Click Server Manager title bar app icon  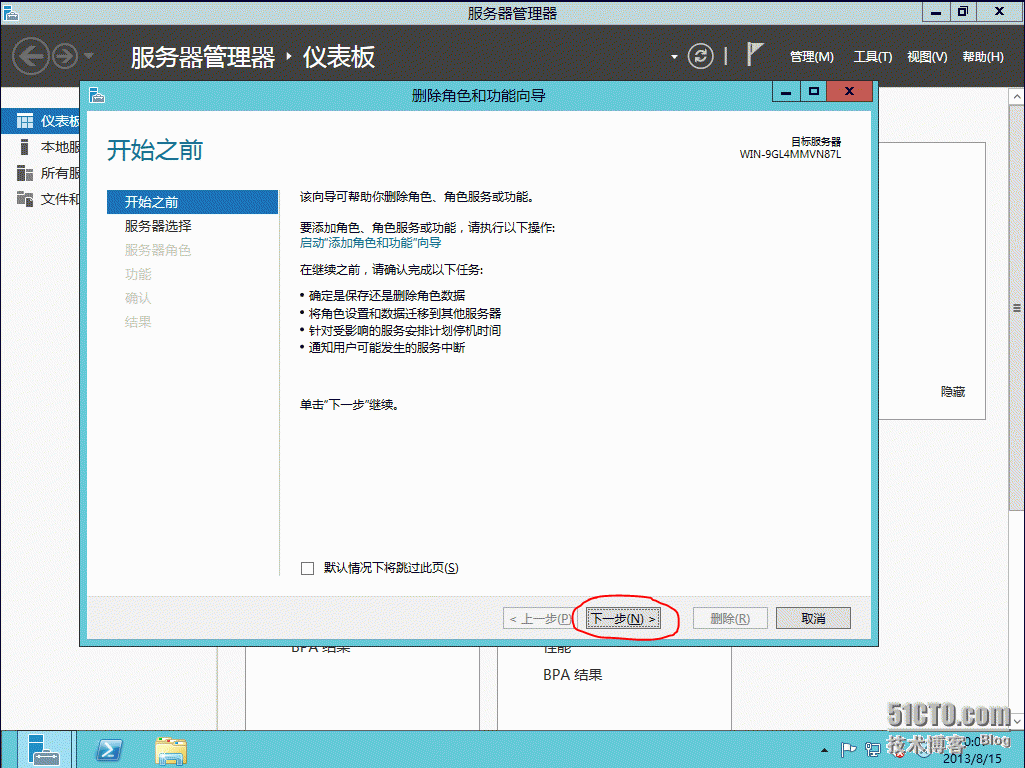pos(11,12)
